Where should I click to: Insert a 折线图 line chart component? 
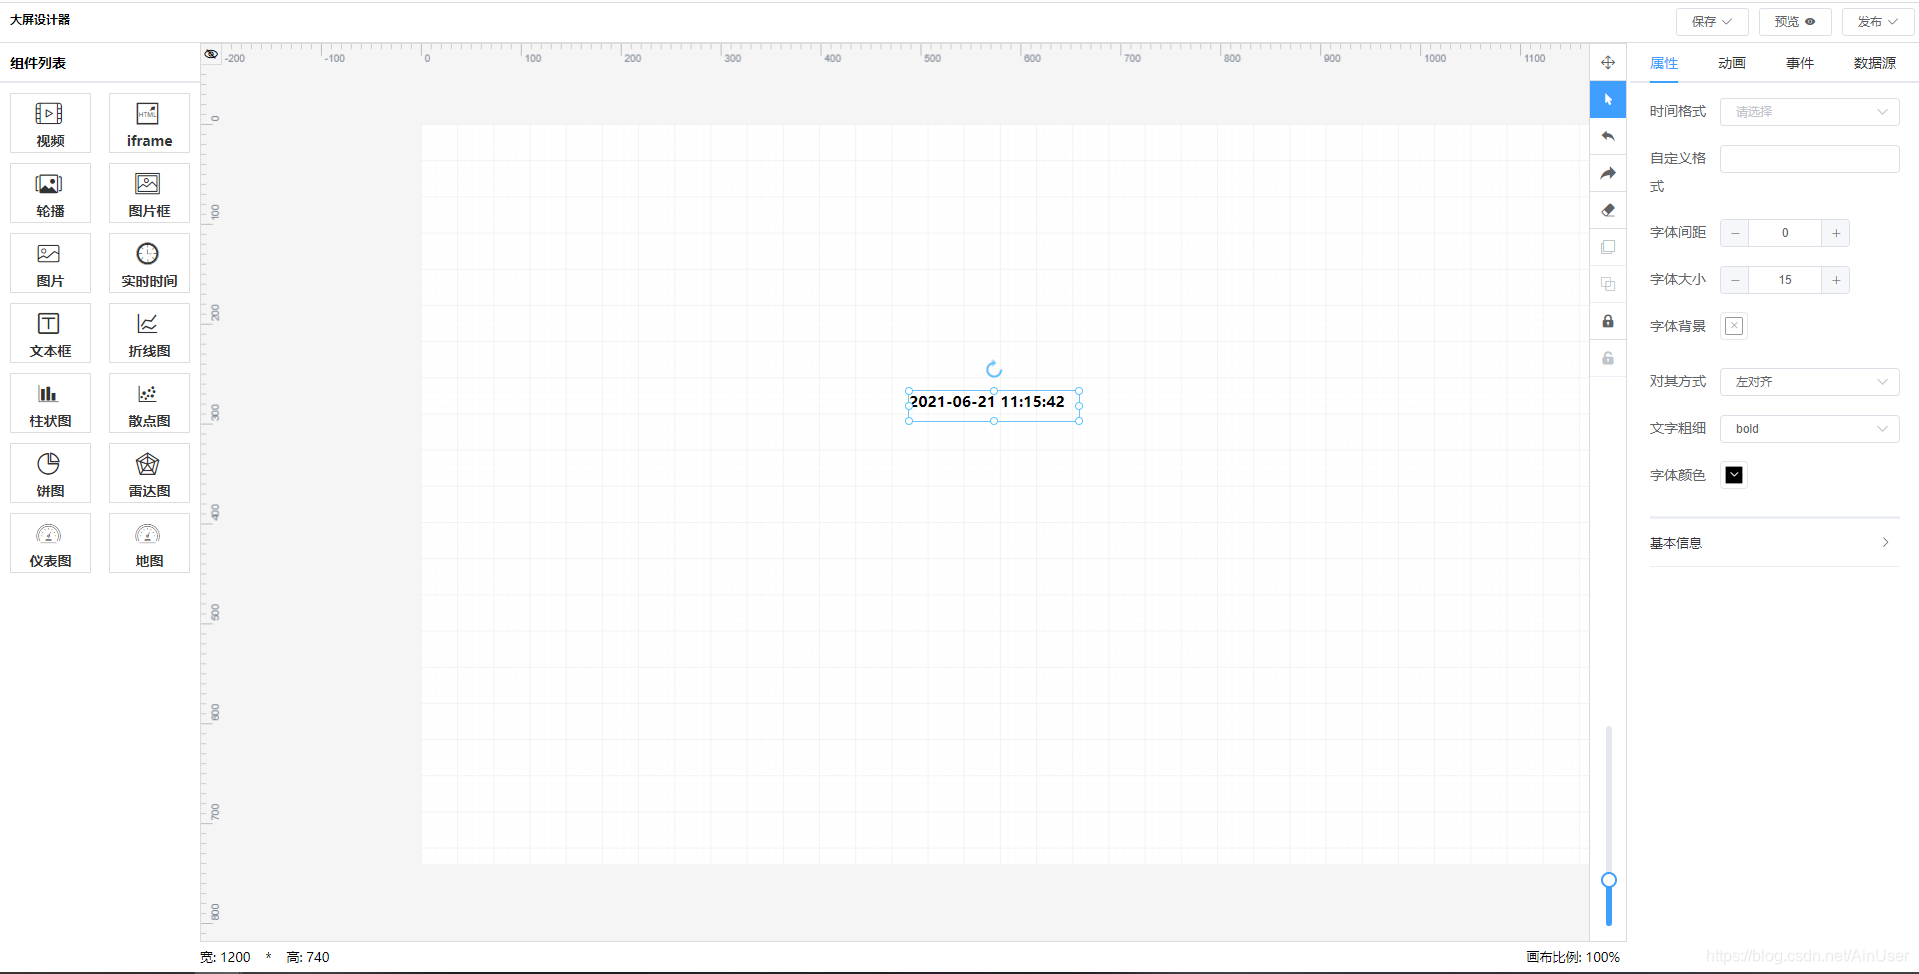coord(149,333)
